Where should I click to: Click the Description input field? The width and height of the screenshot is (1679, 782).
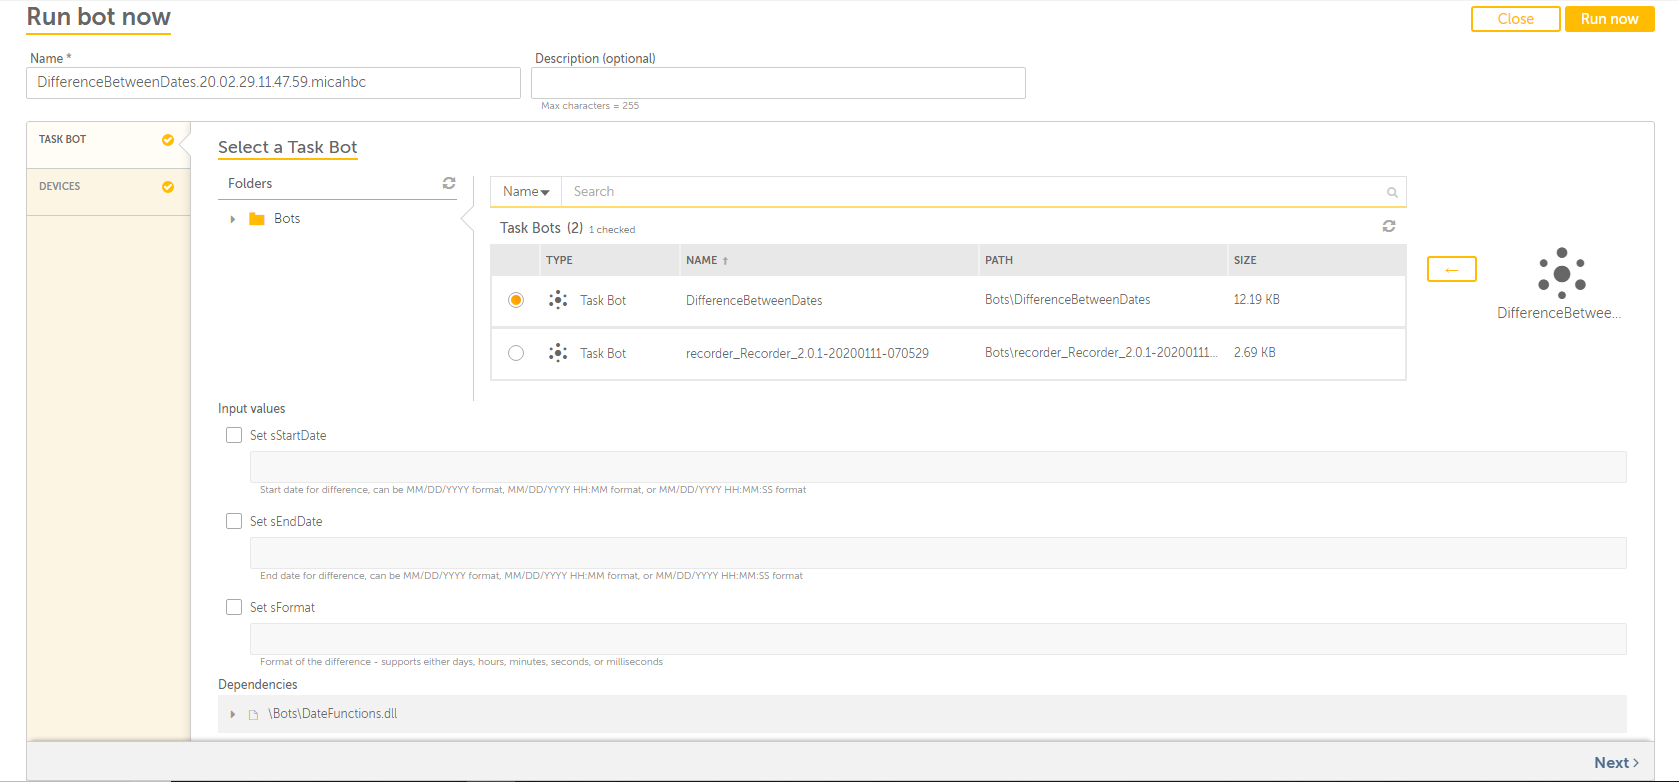[778, 83]
